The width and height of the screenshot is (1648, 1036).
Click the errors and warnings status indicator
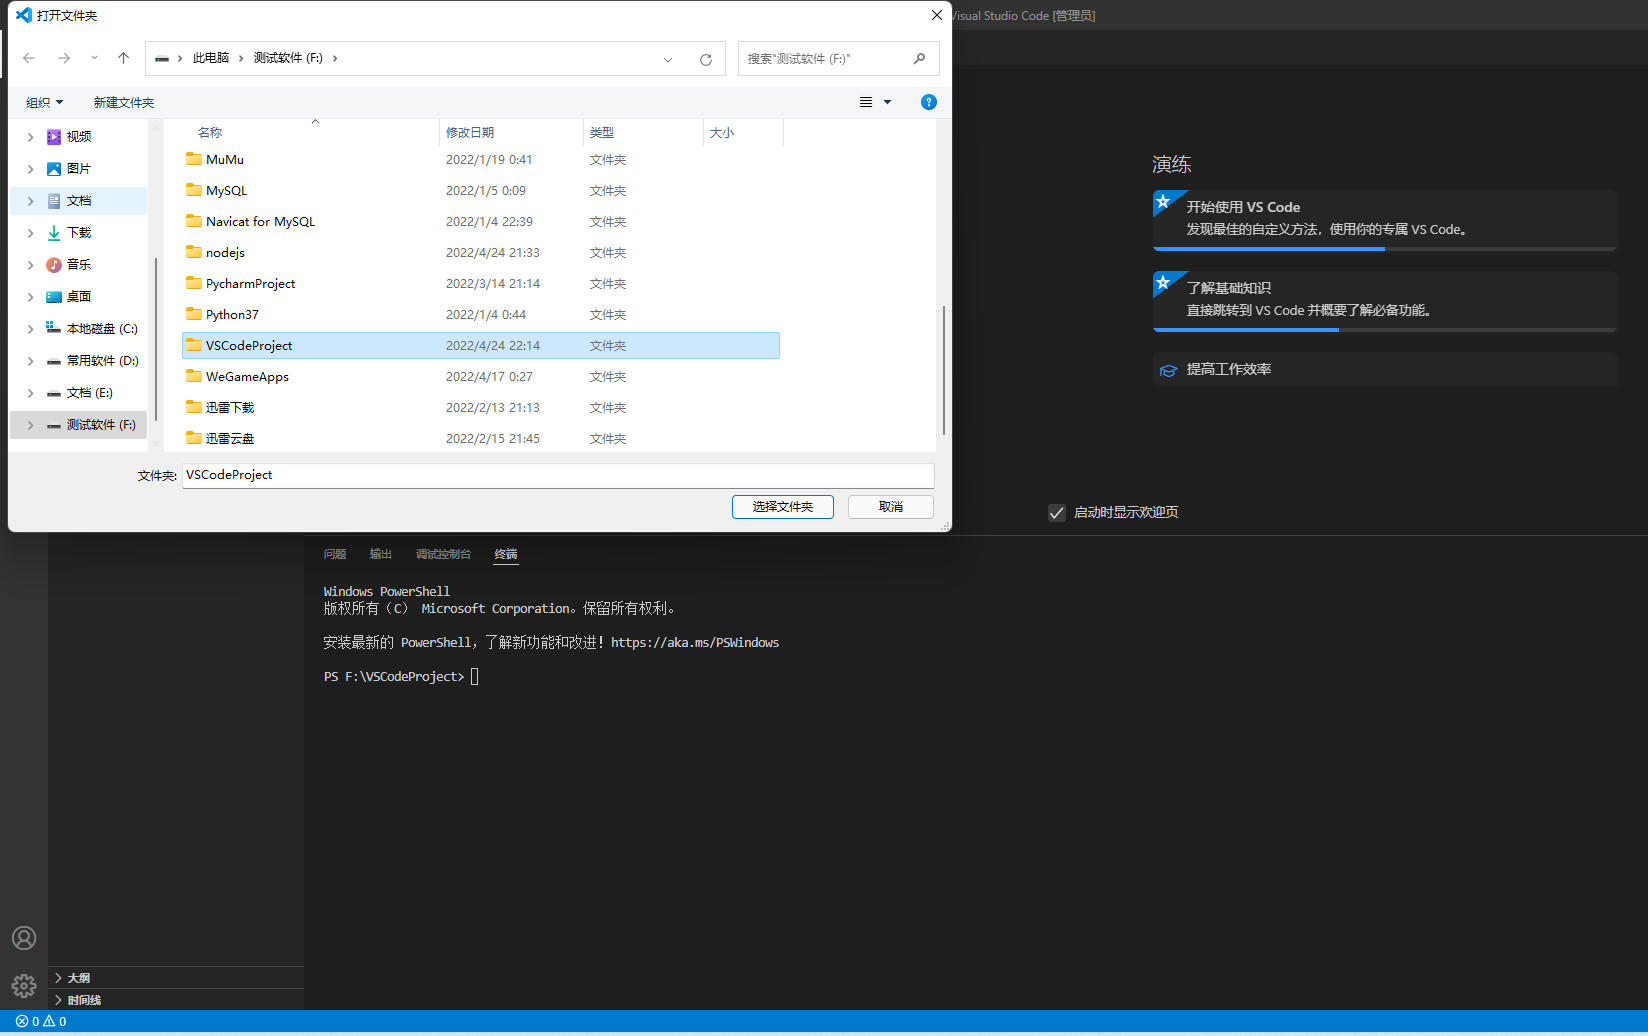pos(41,1022)
